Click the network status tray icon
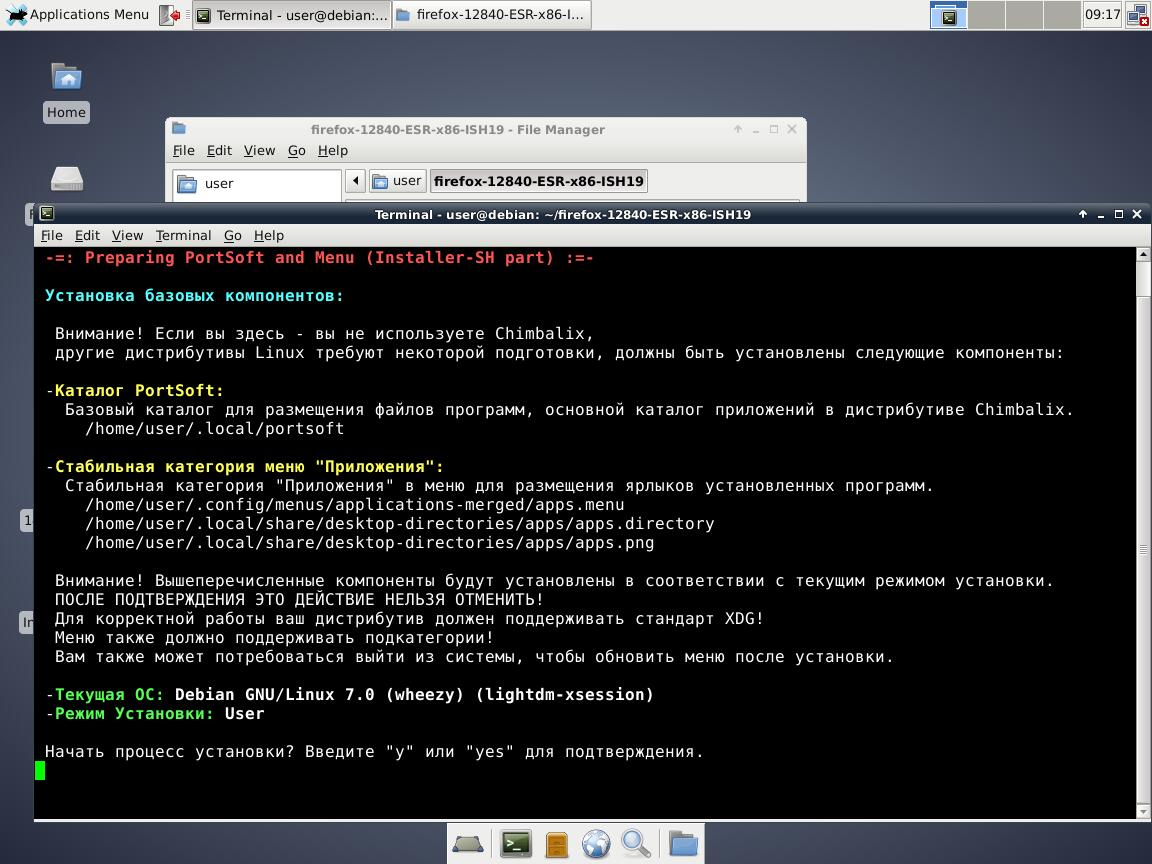 pyautogui.click(x=1138, y=15)
